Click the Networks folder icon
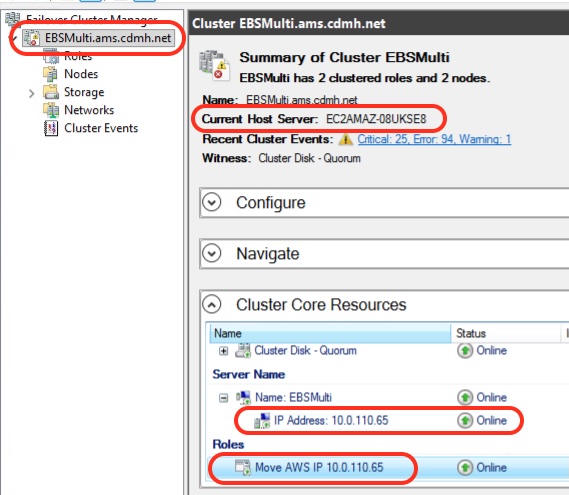This screenshot has height=495, width=569. point(50,110)
